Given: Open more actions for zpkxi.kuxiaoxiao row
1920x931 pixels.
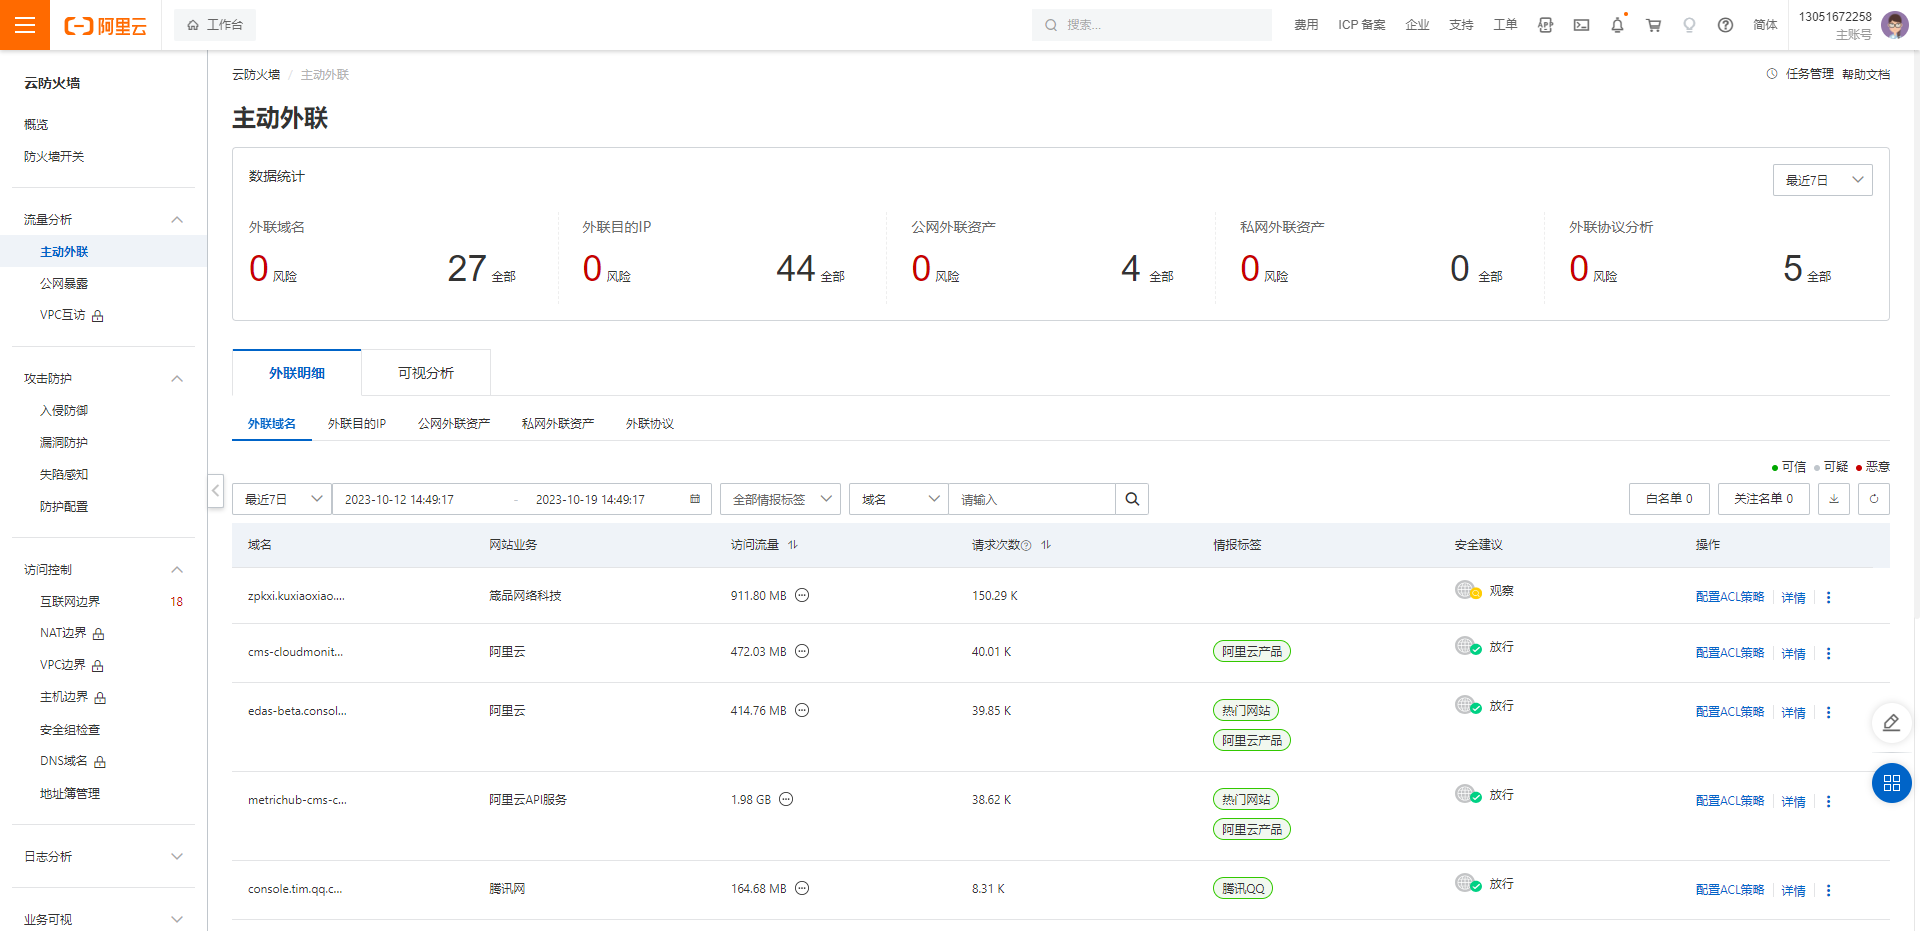Looking at the screenshot, I should point(1828,597).
